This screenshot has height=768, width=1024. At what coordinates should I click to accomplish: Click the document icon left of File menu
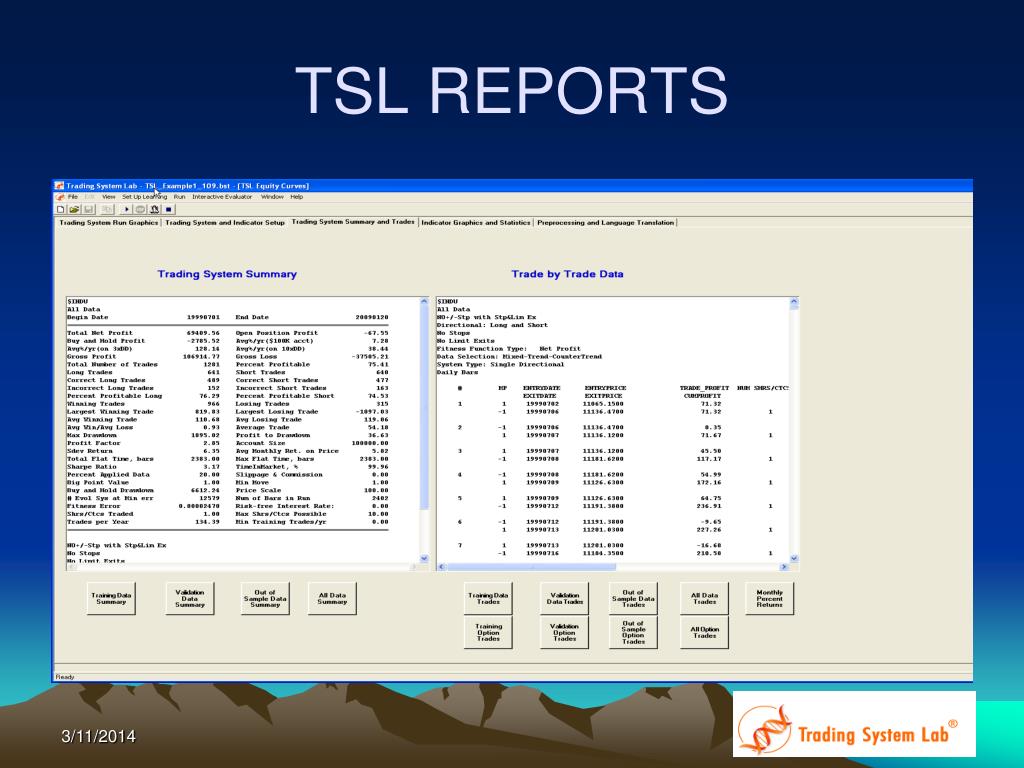(x=60, y=197)
